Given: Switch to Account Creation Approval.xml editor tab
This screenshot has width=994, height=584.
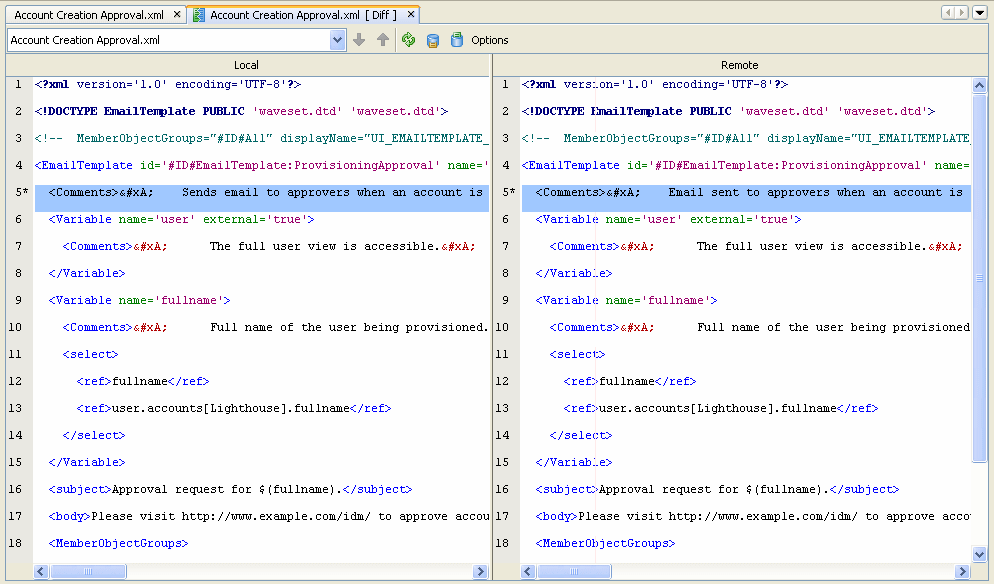Looking at the screenshot, I should [89, 15].
